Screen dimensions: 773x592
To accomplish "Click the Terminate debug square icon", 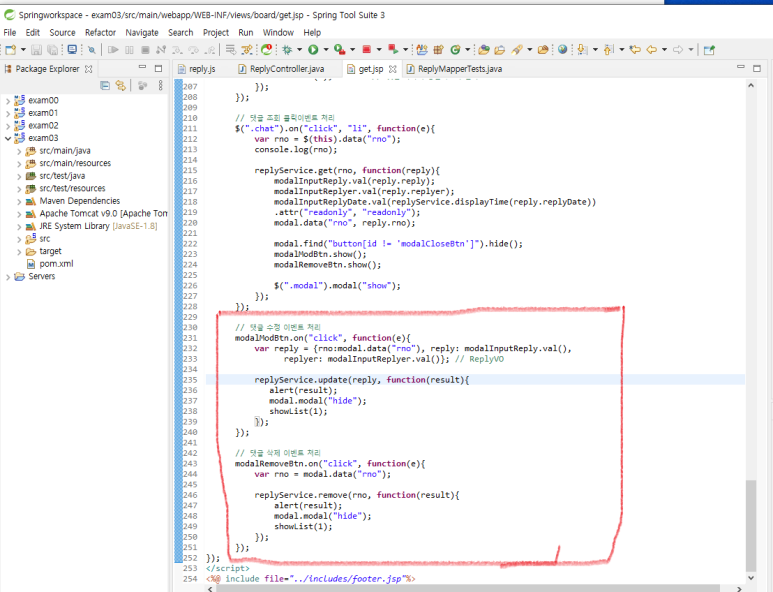I will 145,49.
